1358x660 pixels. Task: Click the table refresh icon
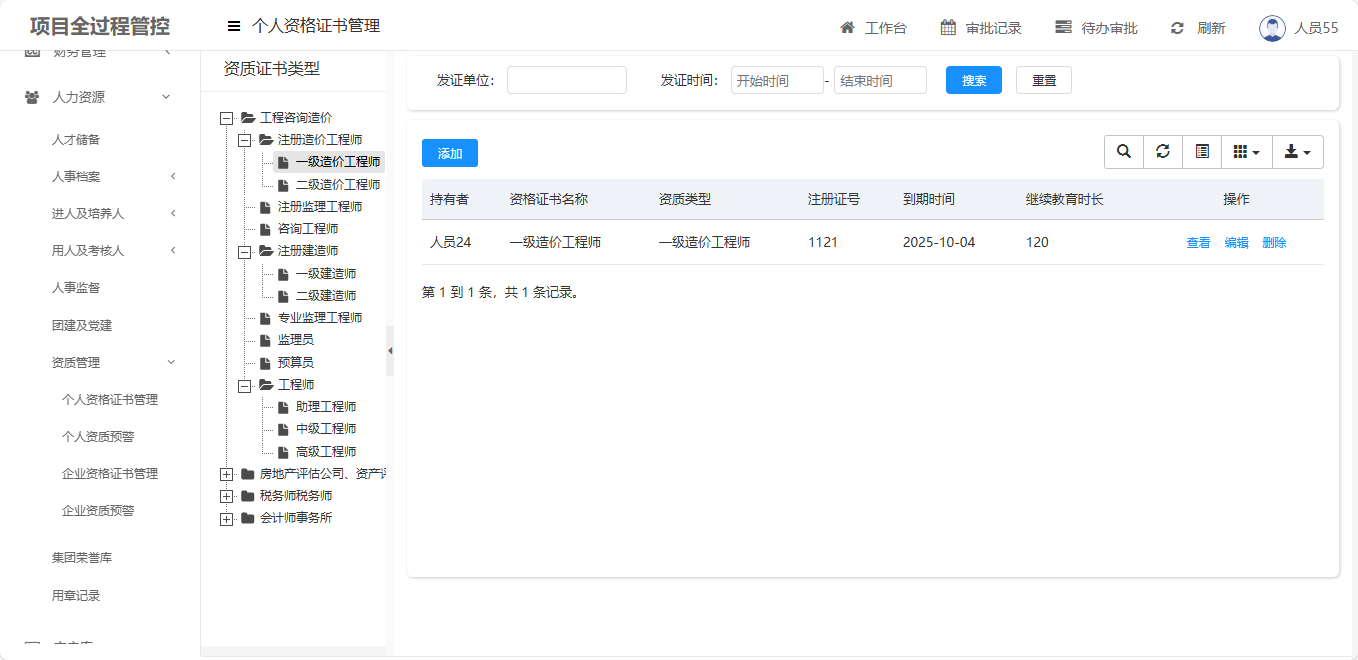pos(1163,152)
